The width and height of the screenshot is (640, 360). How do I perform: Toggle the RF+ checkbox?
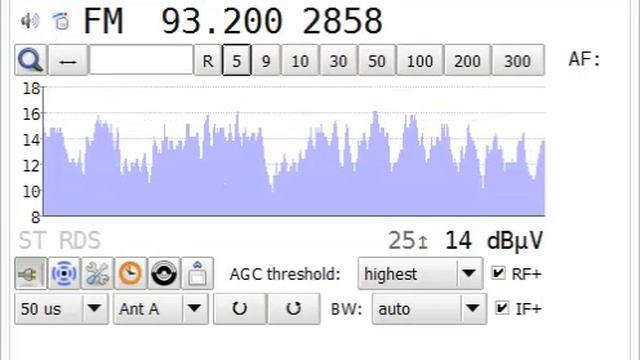point(498,273)
